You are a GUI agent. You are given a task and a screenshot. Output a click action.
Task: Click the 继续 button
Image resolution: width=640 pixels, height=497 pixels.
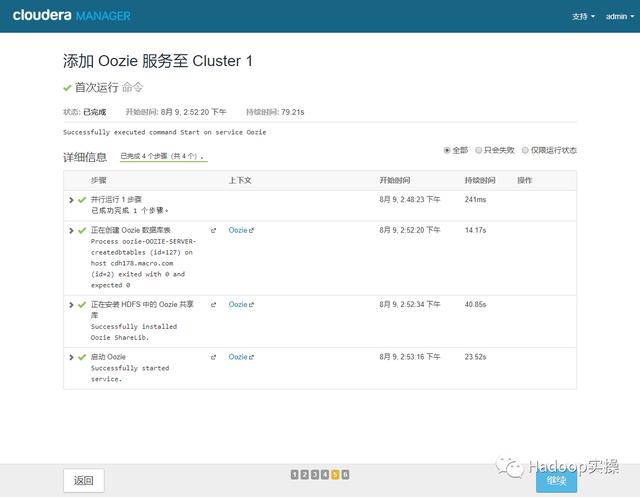point(556,481)
